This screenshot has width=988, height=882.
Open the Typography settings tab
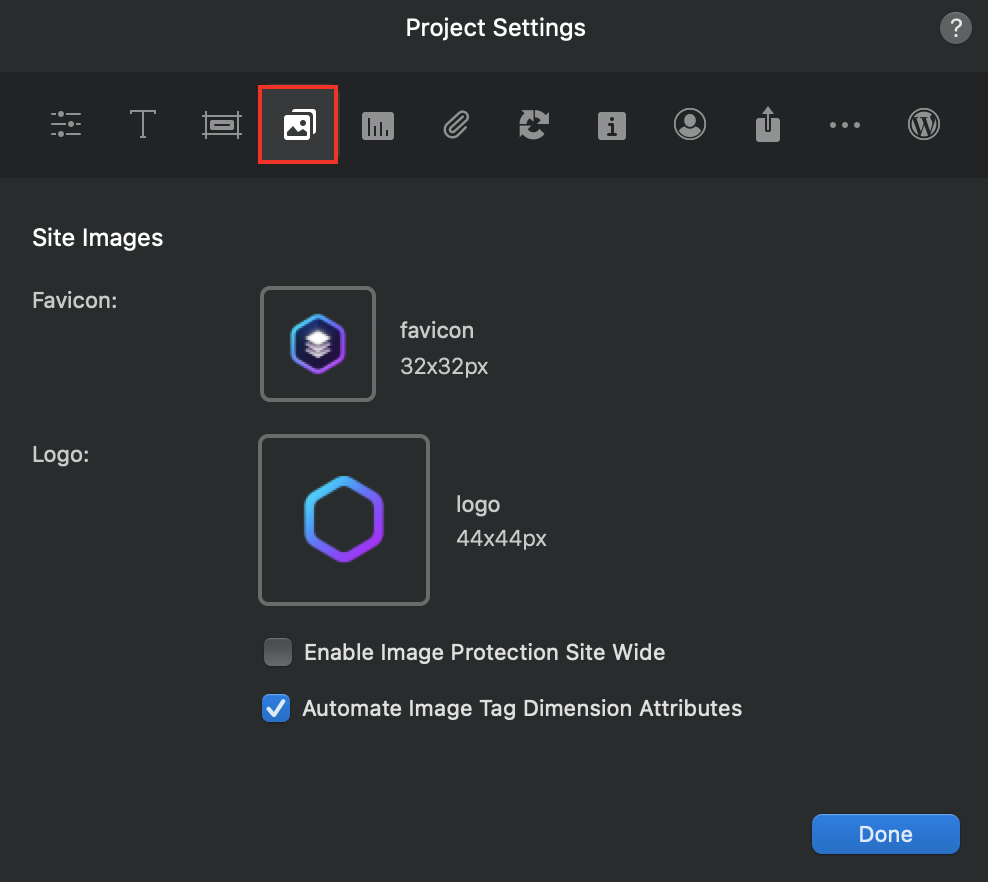(143, 125)
